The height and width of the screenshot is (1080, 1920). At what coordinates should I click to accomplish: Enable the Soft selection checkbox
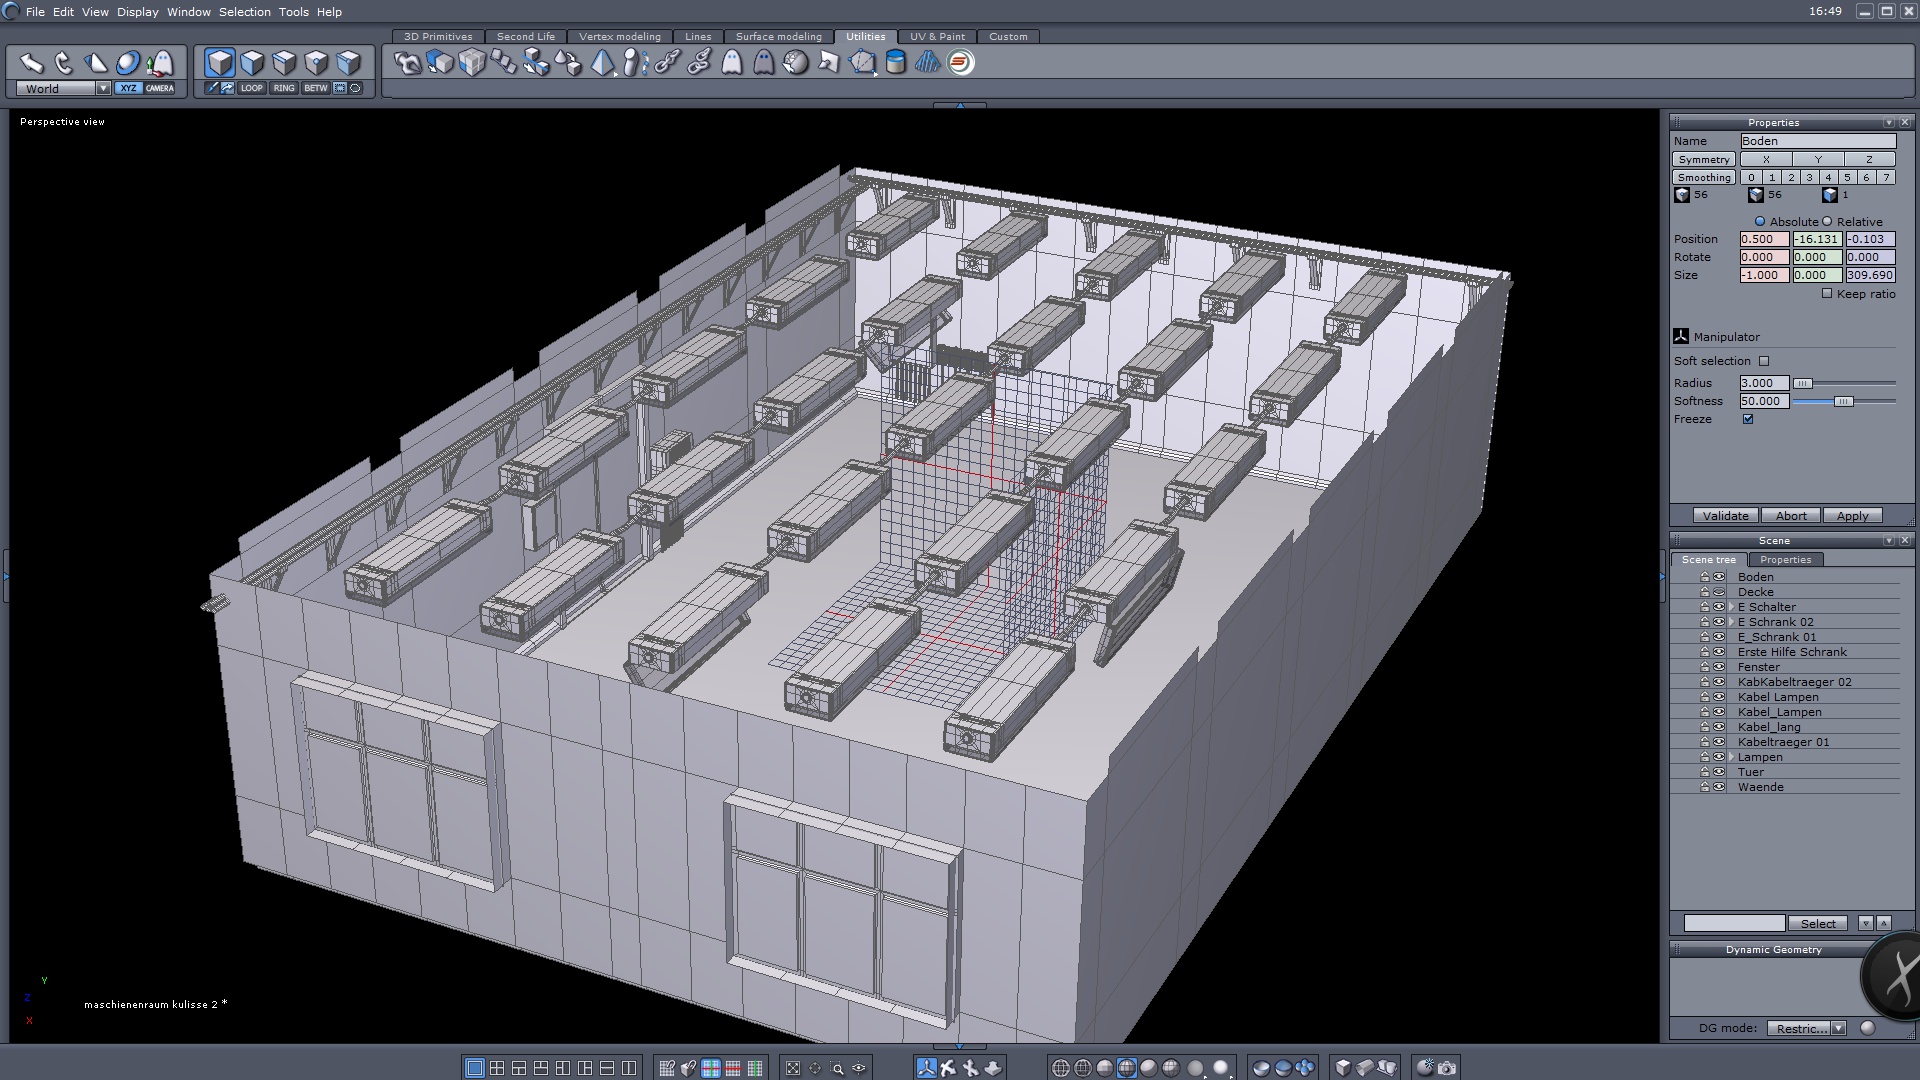pos(1764,361)
